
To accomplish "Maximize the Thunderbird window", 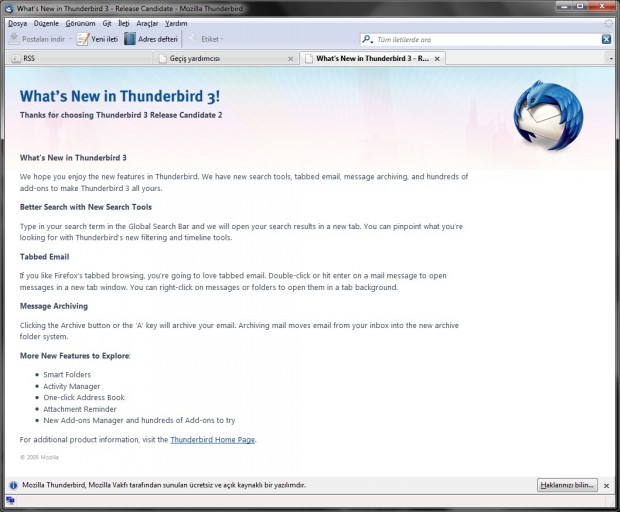I will click(x=580, y=6).
